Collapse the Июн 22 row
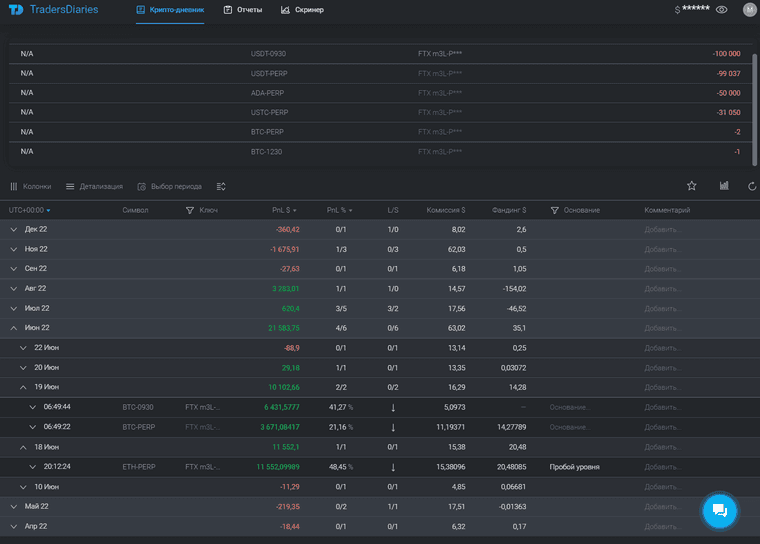Image resolution: width=760 pixels, height=544 pixels. (x=14, y=328)
